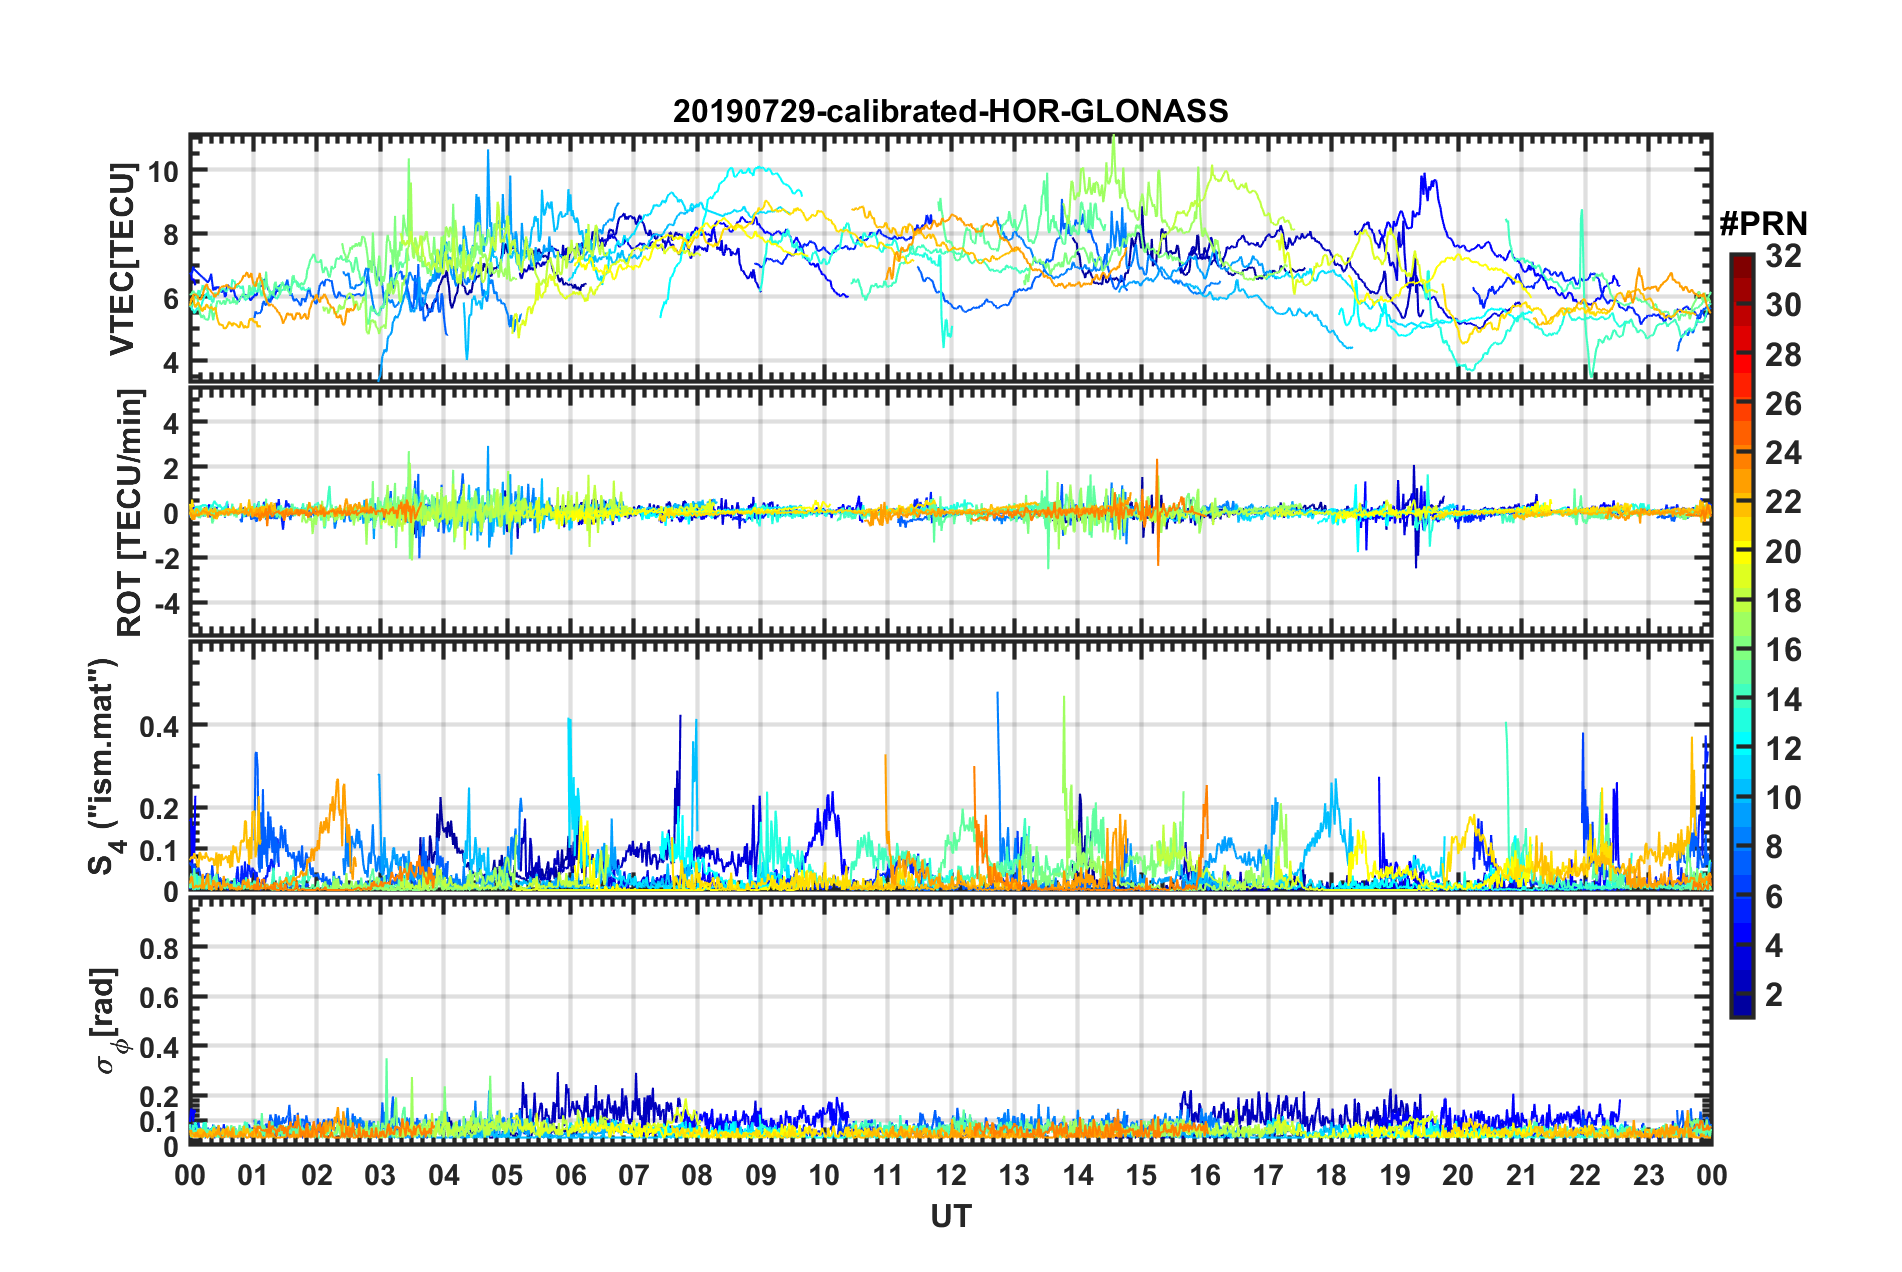The image size is (1902, 1272).
Task: Click colorbar tick label "28"
Action: [x=1783, y=355]
